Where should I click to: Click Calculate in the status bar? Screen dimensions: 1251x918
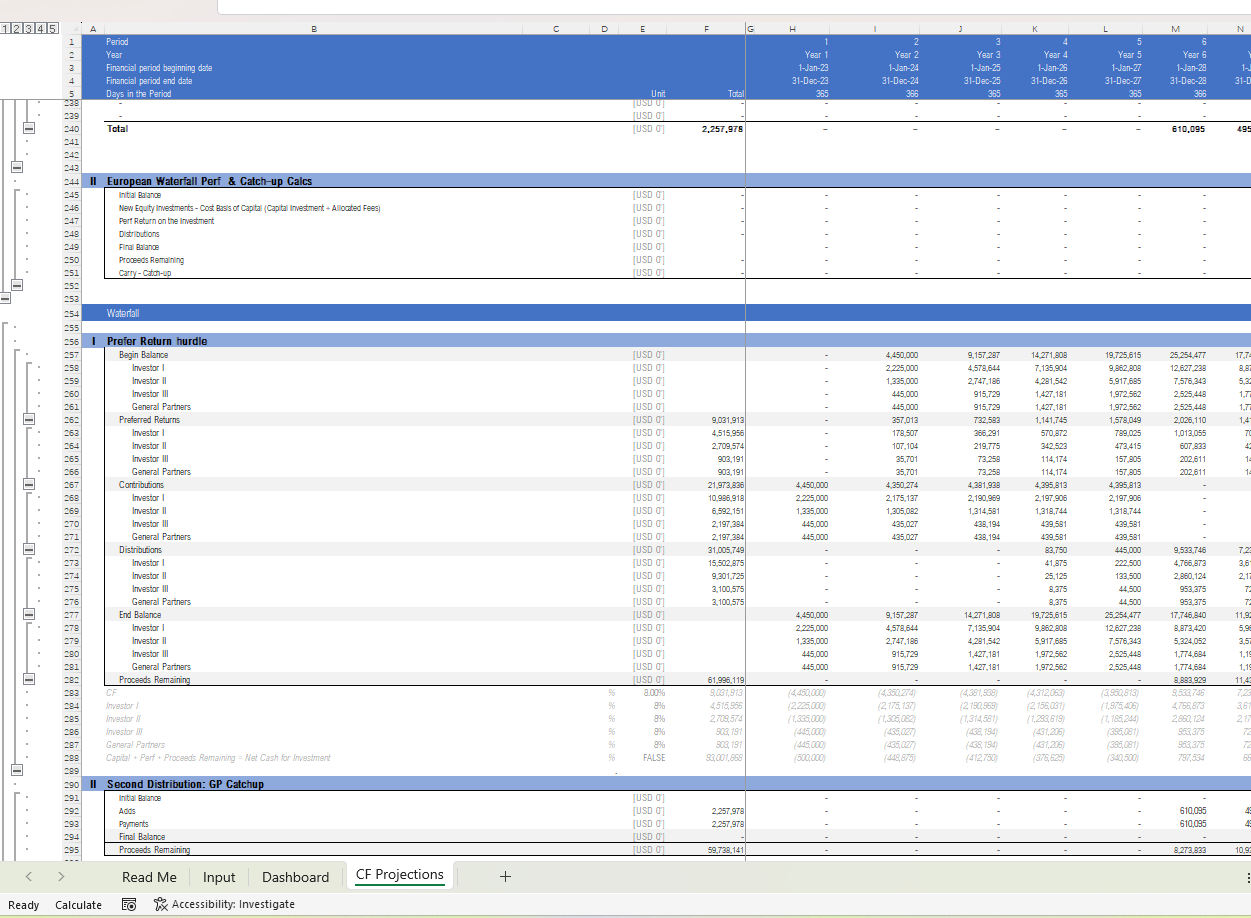78,904
